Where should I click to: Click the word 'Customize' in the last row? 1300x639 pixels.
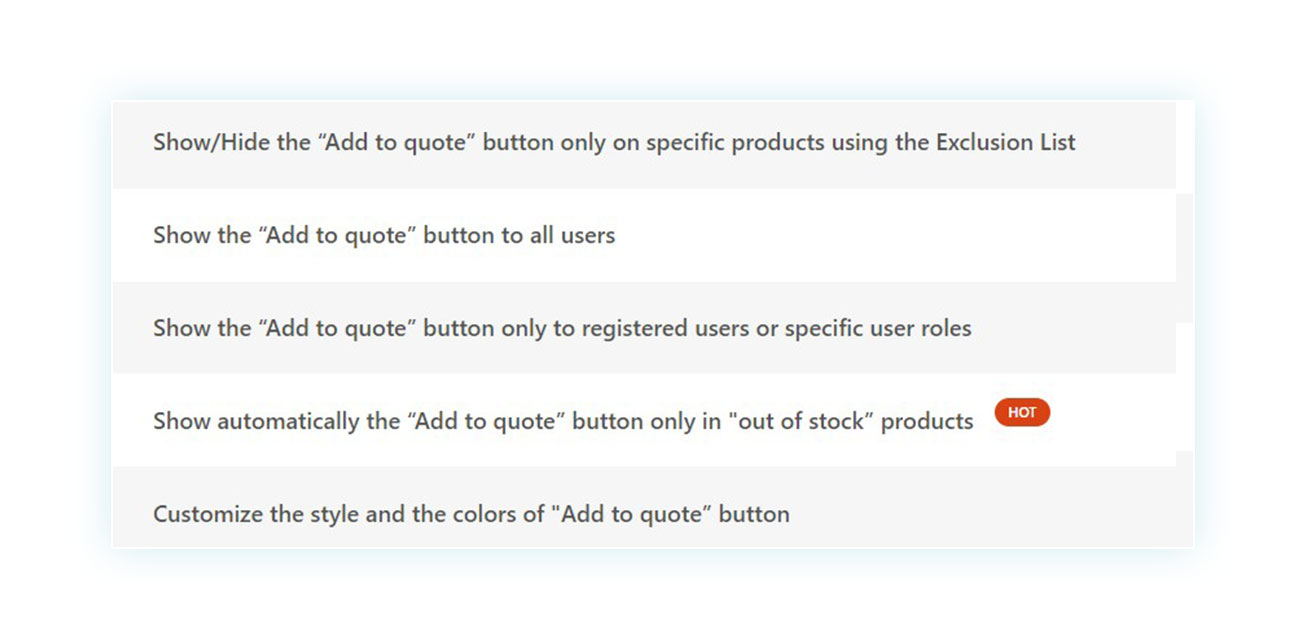(x=208, y=514)
